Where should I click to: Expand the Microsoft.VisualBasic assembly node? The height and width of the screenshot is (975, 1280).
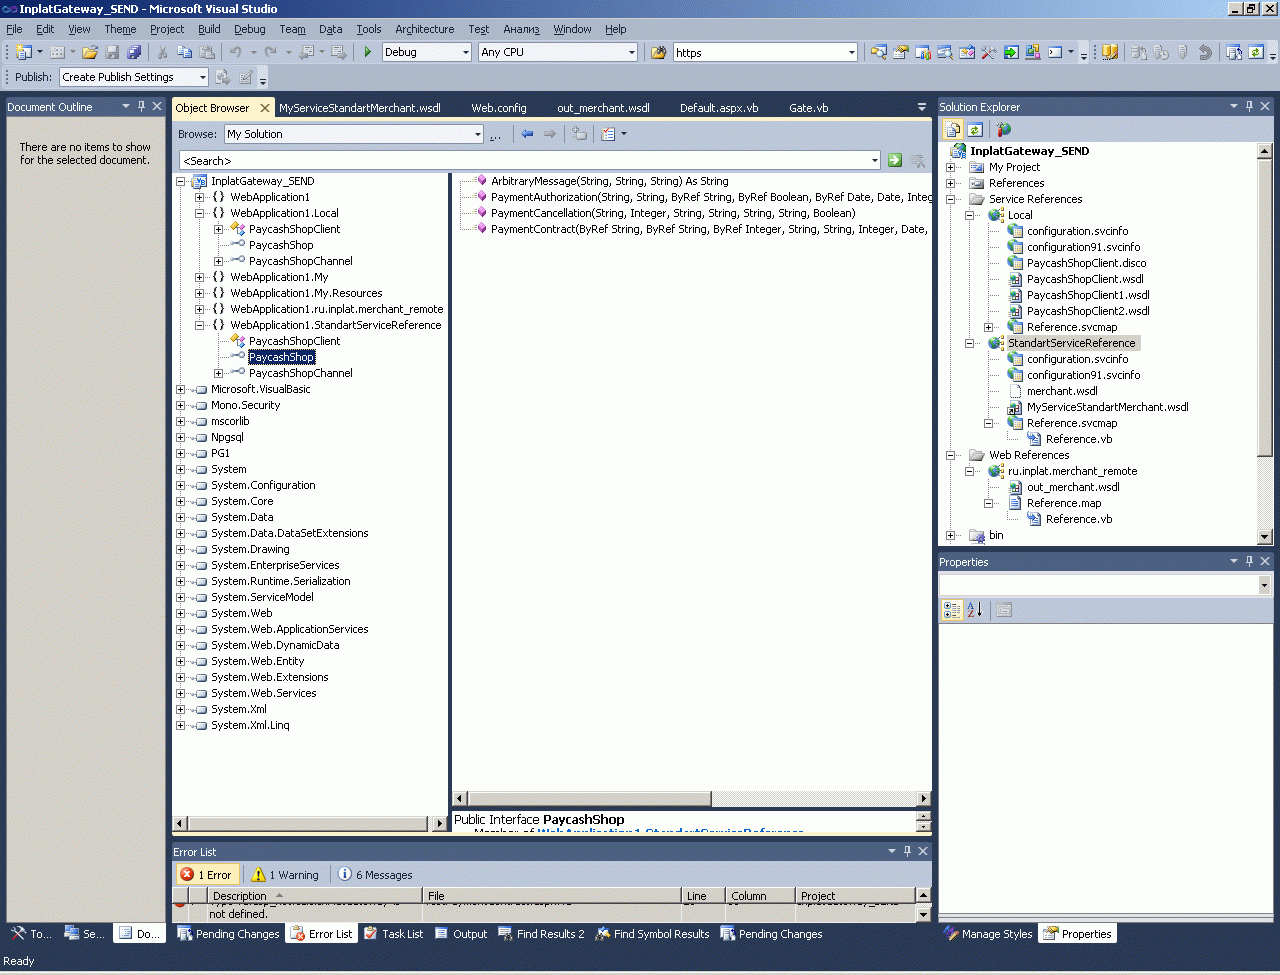pyautogui.click(x=181, y=390)
